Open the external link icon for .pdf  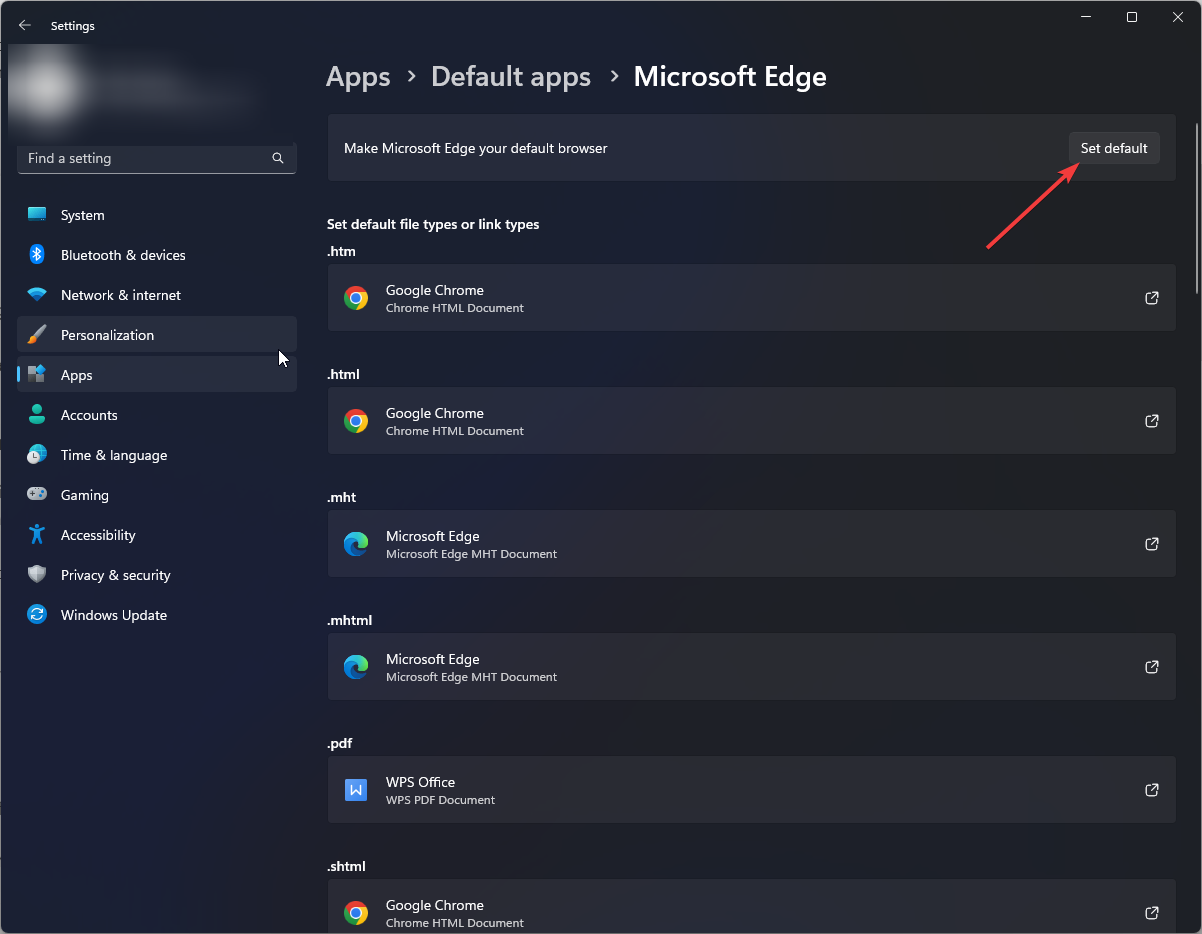pyautogui.click(x=1152, y=790)
